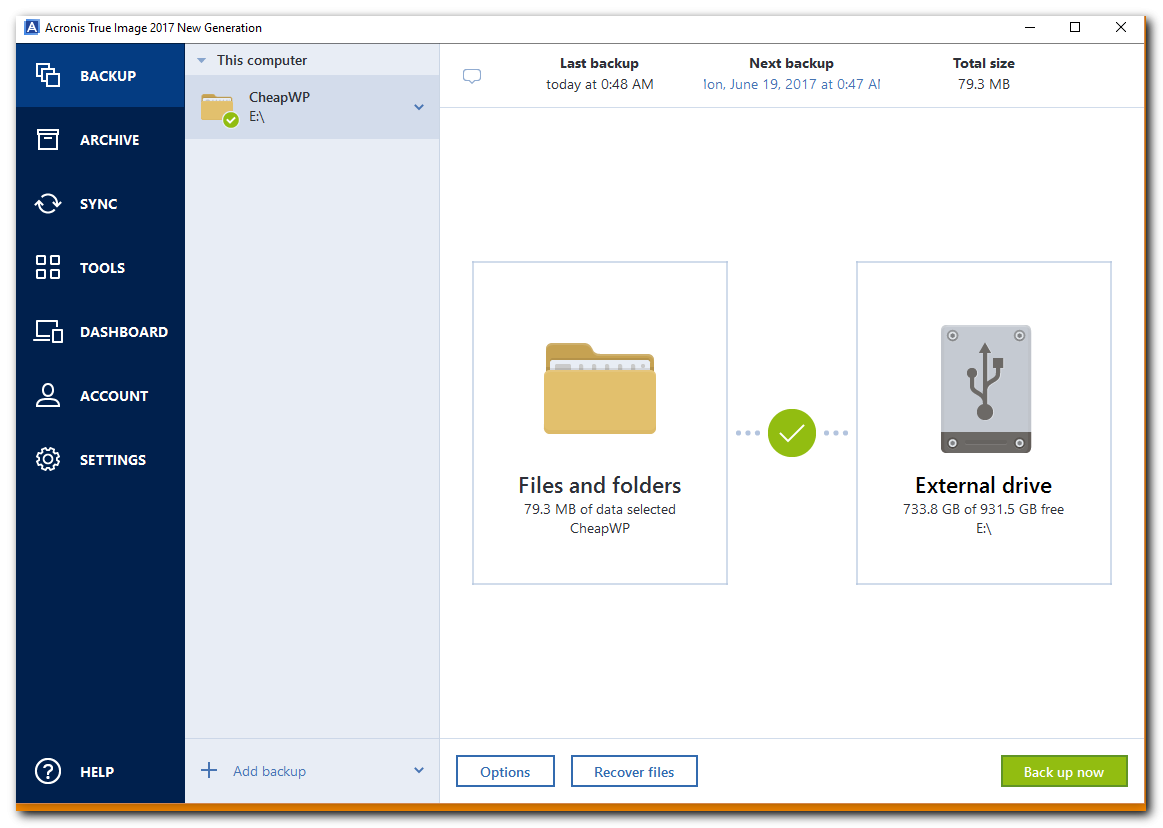
Task: Collapse the This computer list
Action: 201,61
